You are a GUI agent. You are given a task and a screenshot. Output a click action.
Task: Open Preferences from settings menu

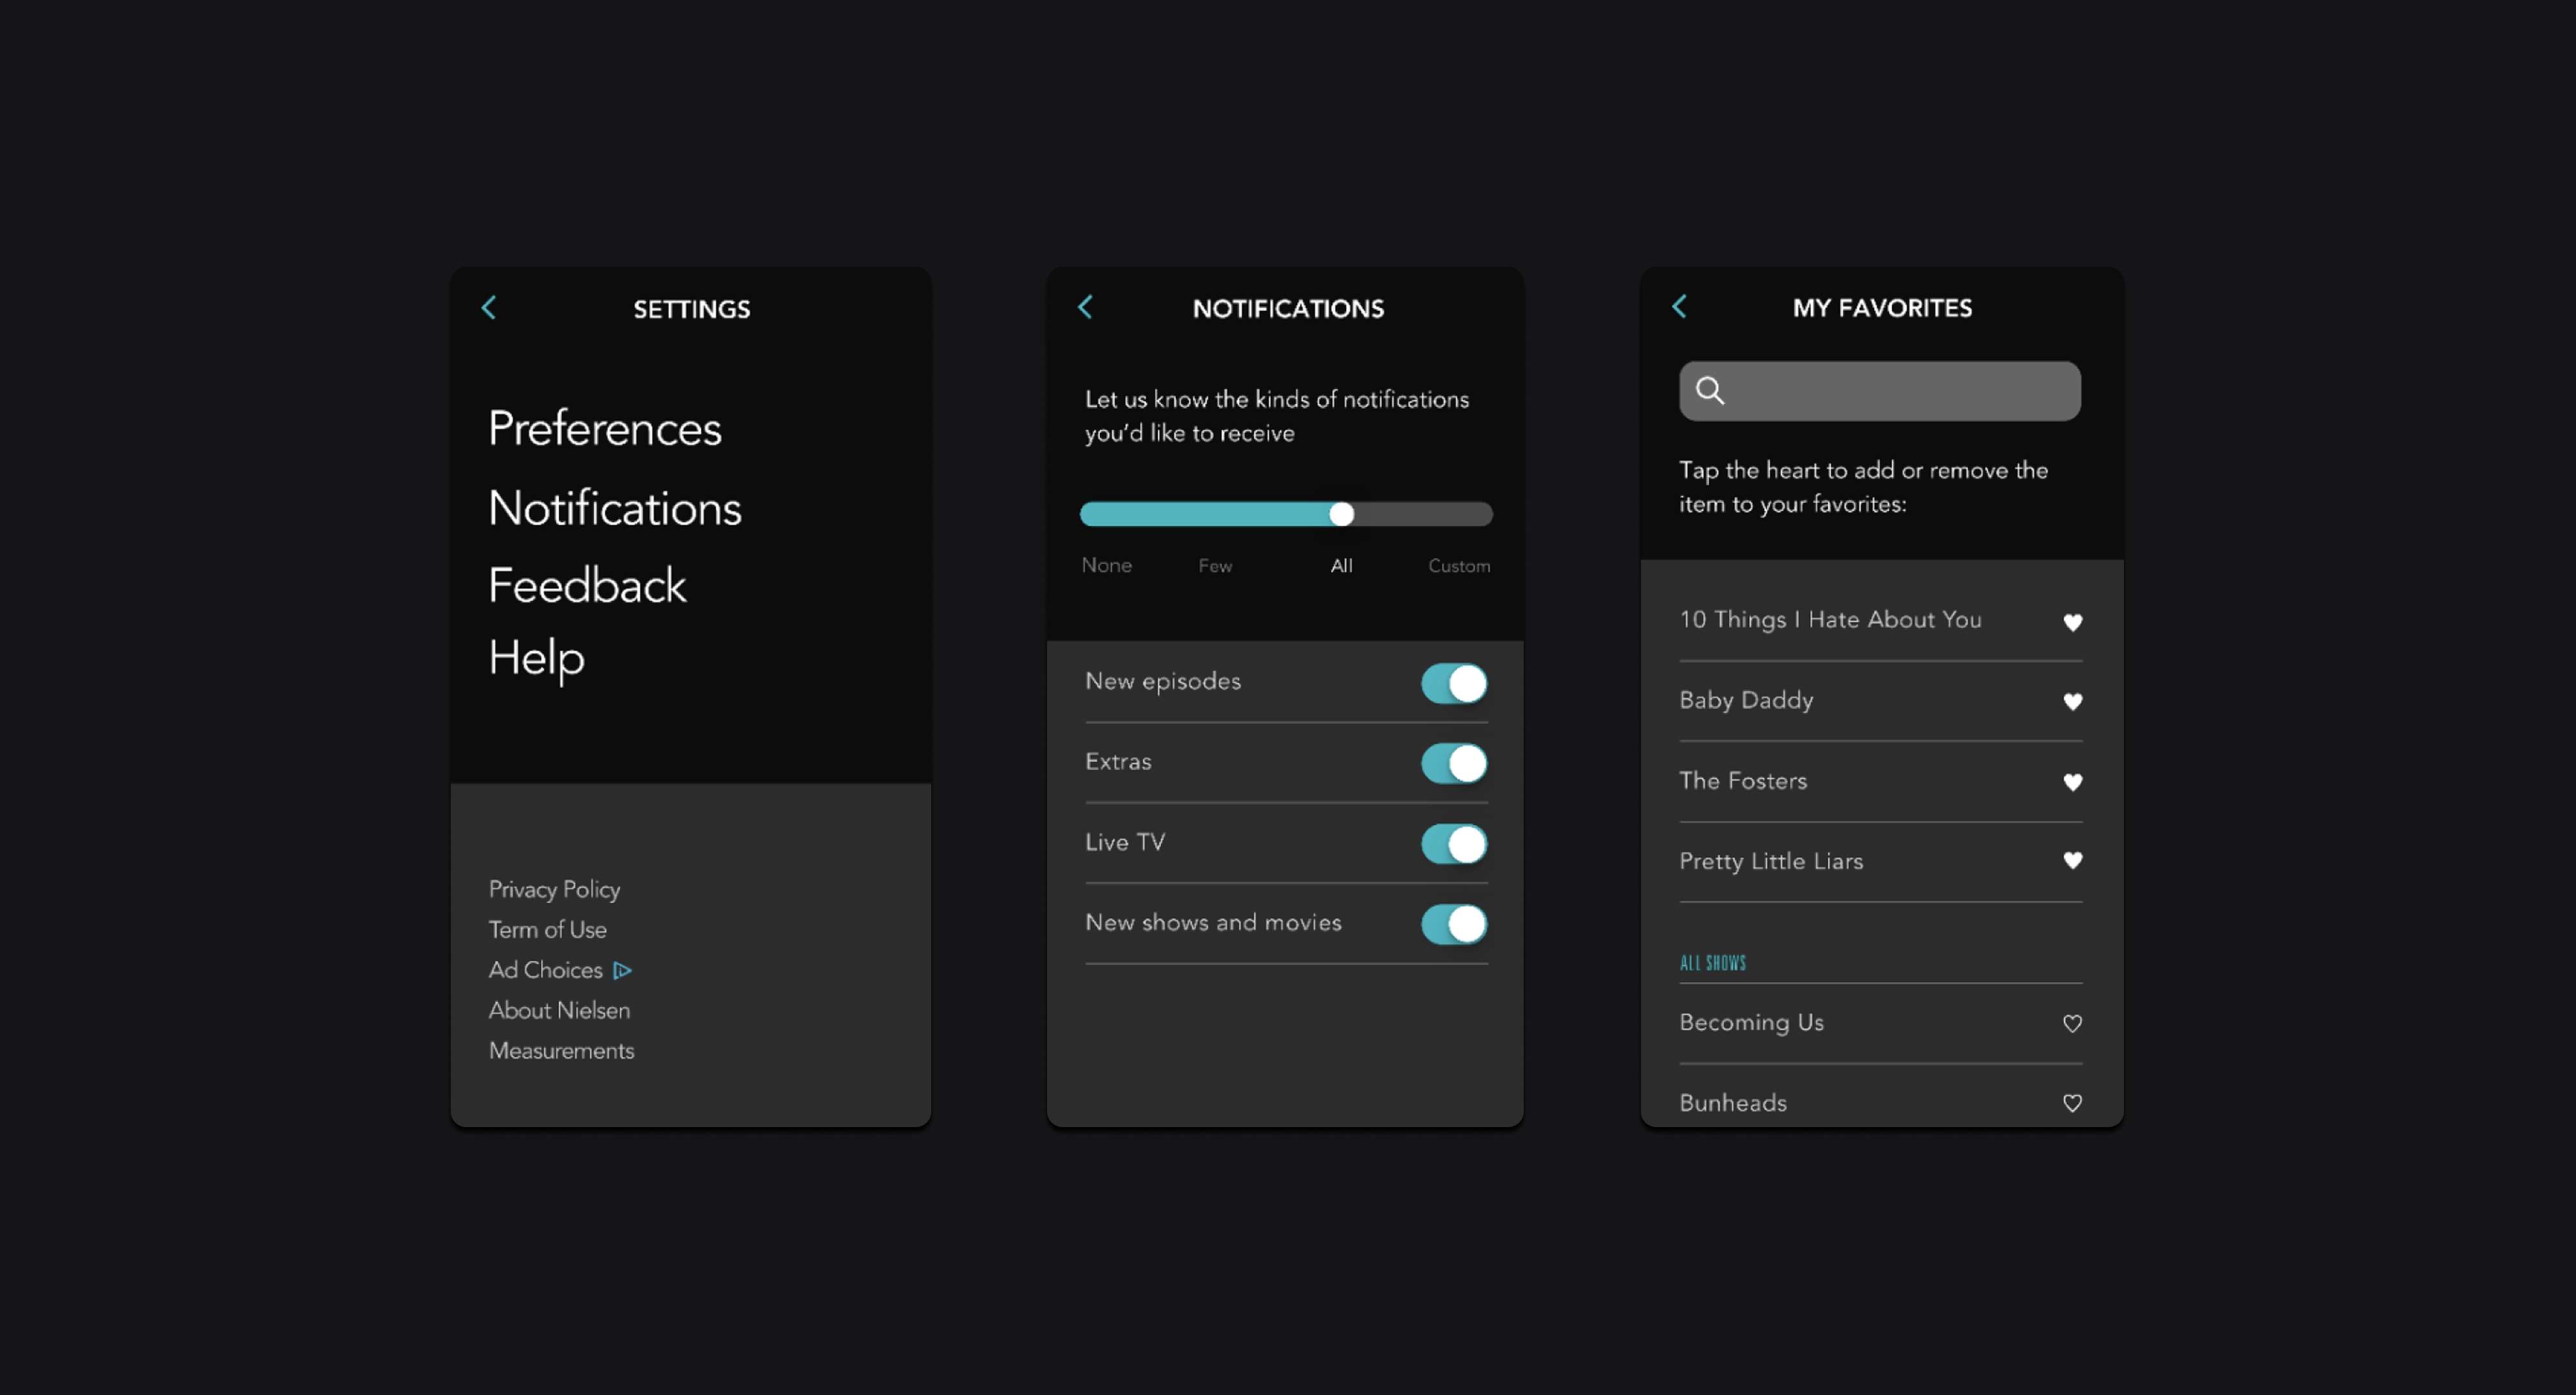point(604,428)
